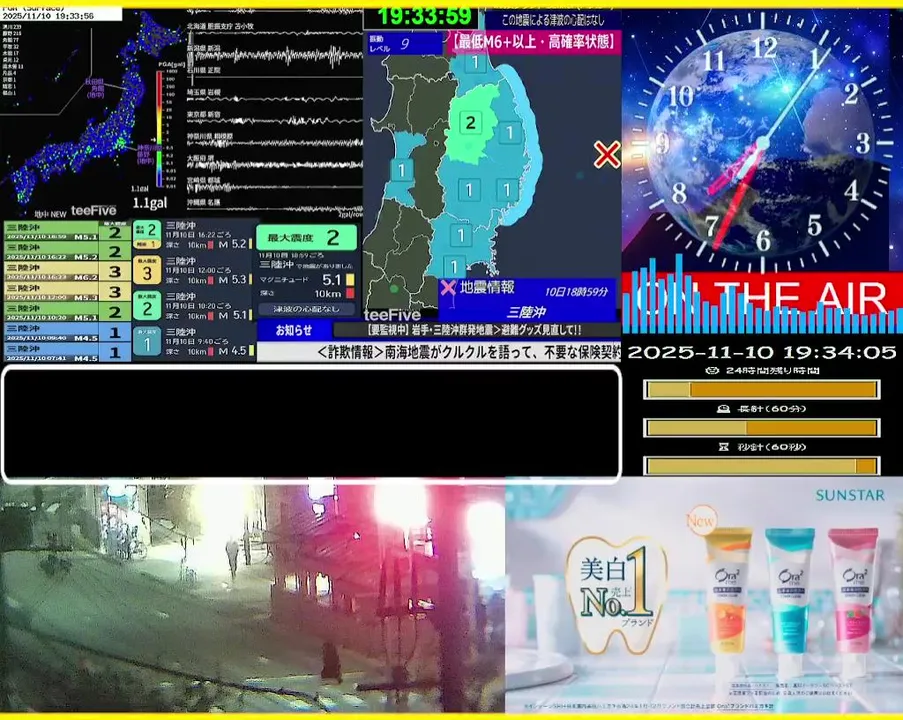Image resolution: width=903 pixels, height=720 pixels.
Task: Click the hourglass icon beside 秒針(60秒)
Action: coord(724,447)
